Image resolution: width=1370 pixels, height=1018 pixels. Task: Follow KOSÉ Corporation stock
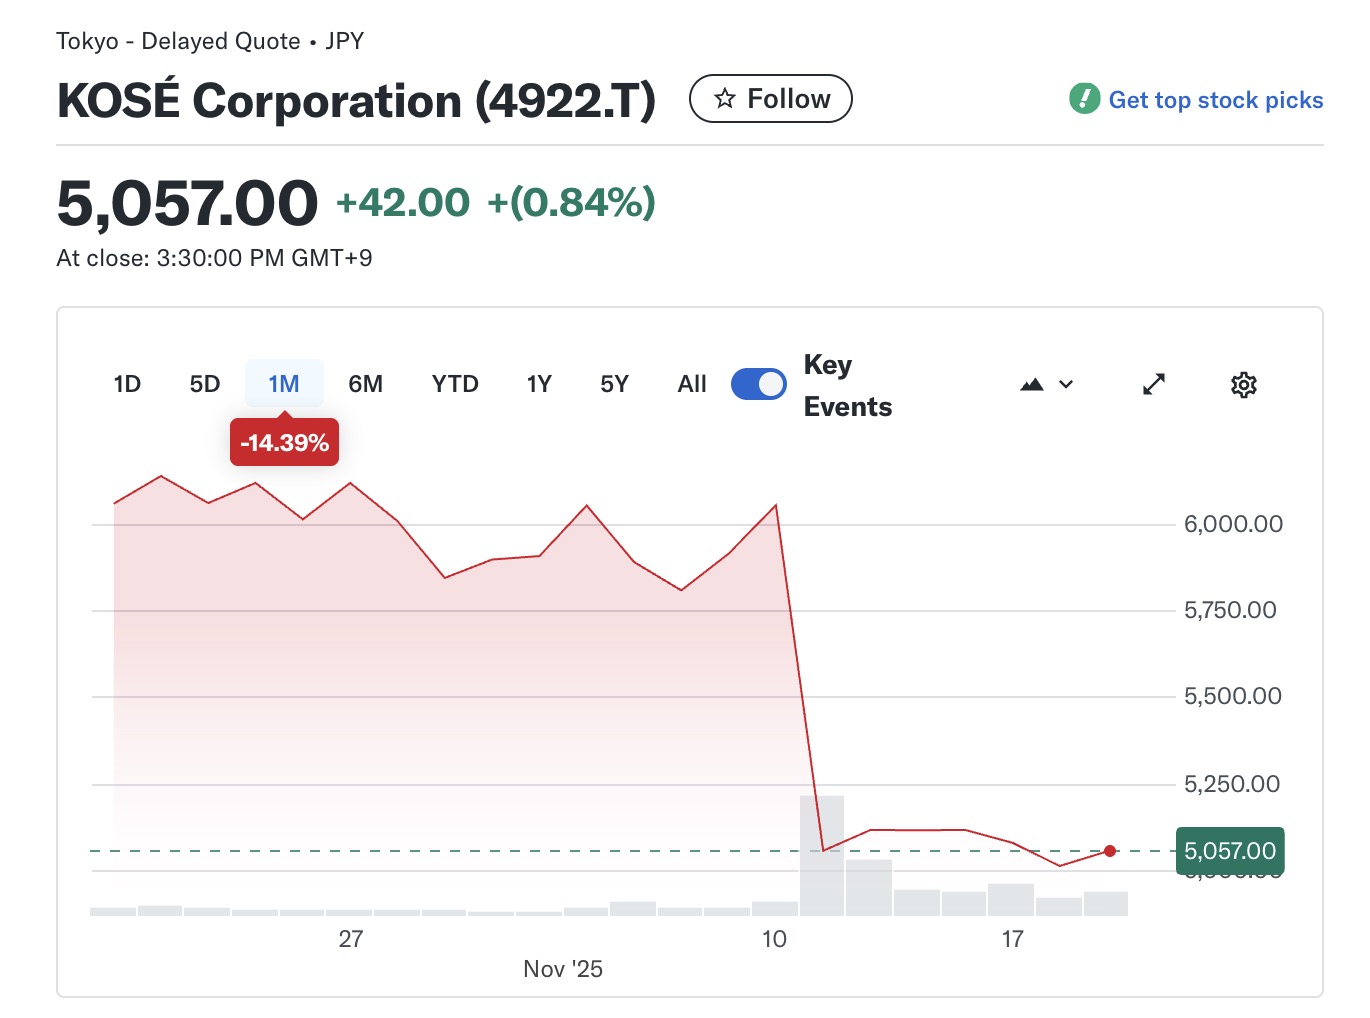771,99
